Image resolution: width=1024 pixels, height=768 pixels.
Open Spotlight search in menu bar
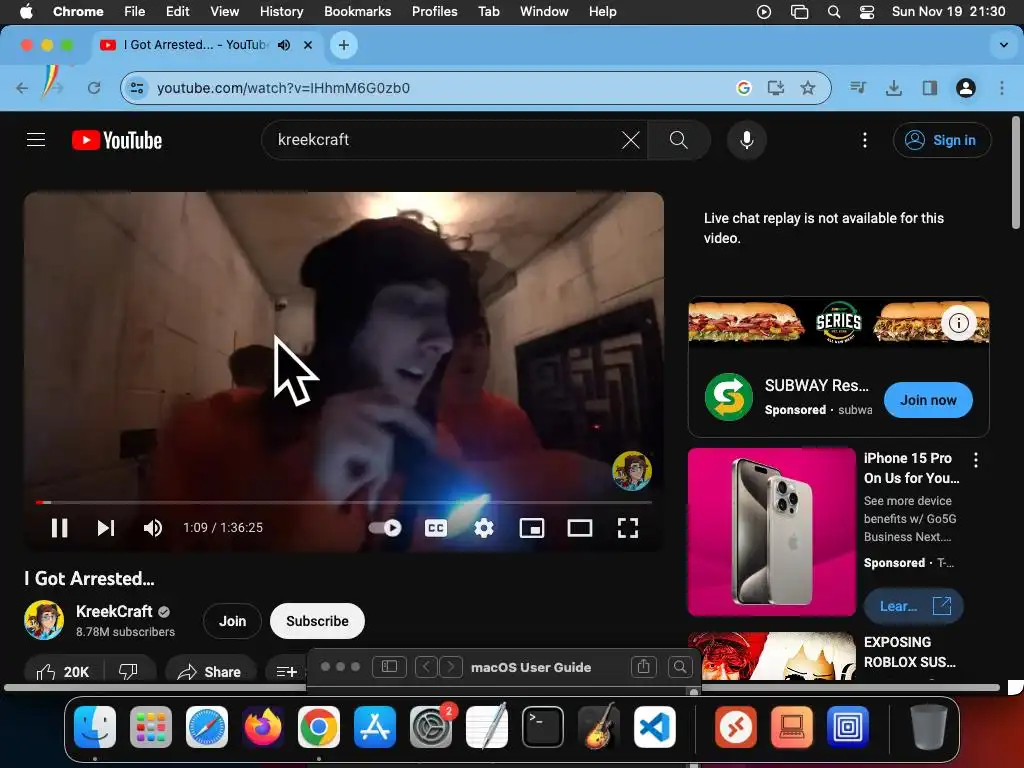pyautogui.click(x=834, y=11)
